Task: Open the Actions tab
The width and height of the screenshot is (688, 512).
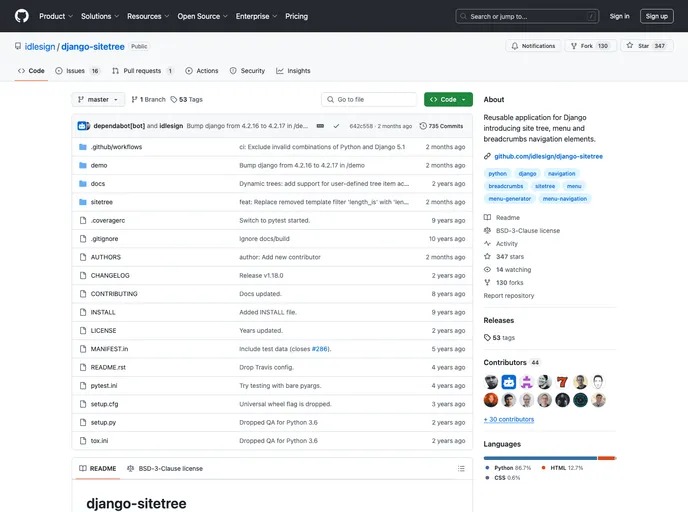Action: click(201, 71)
